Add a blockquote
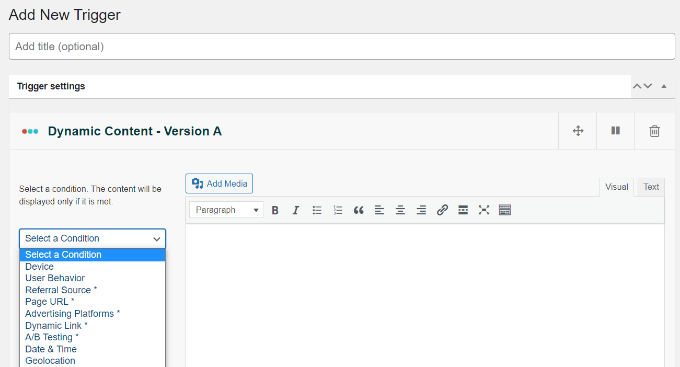The height and width of the screenshot is (367, 680). click(359, 210)
